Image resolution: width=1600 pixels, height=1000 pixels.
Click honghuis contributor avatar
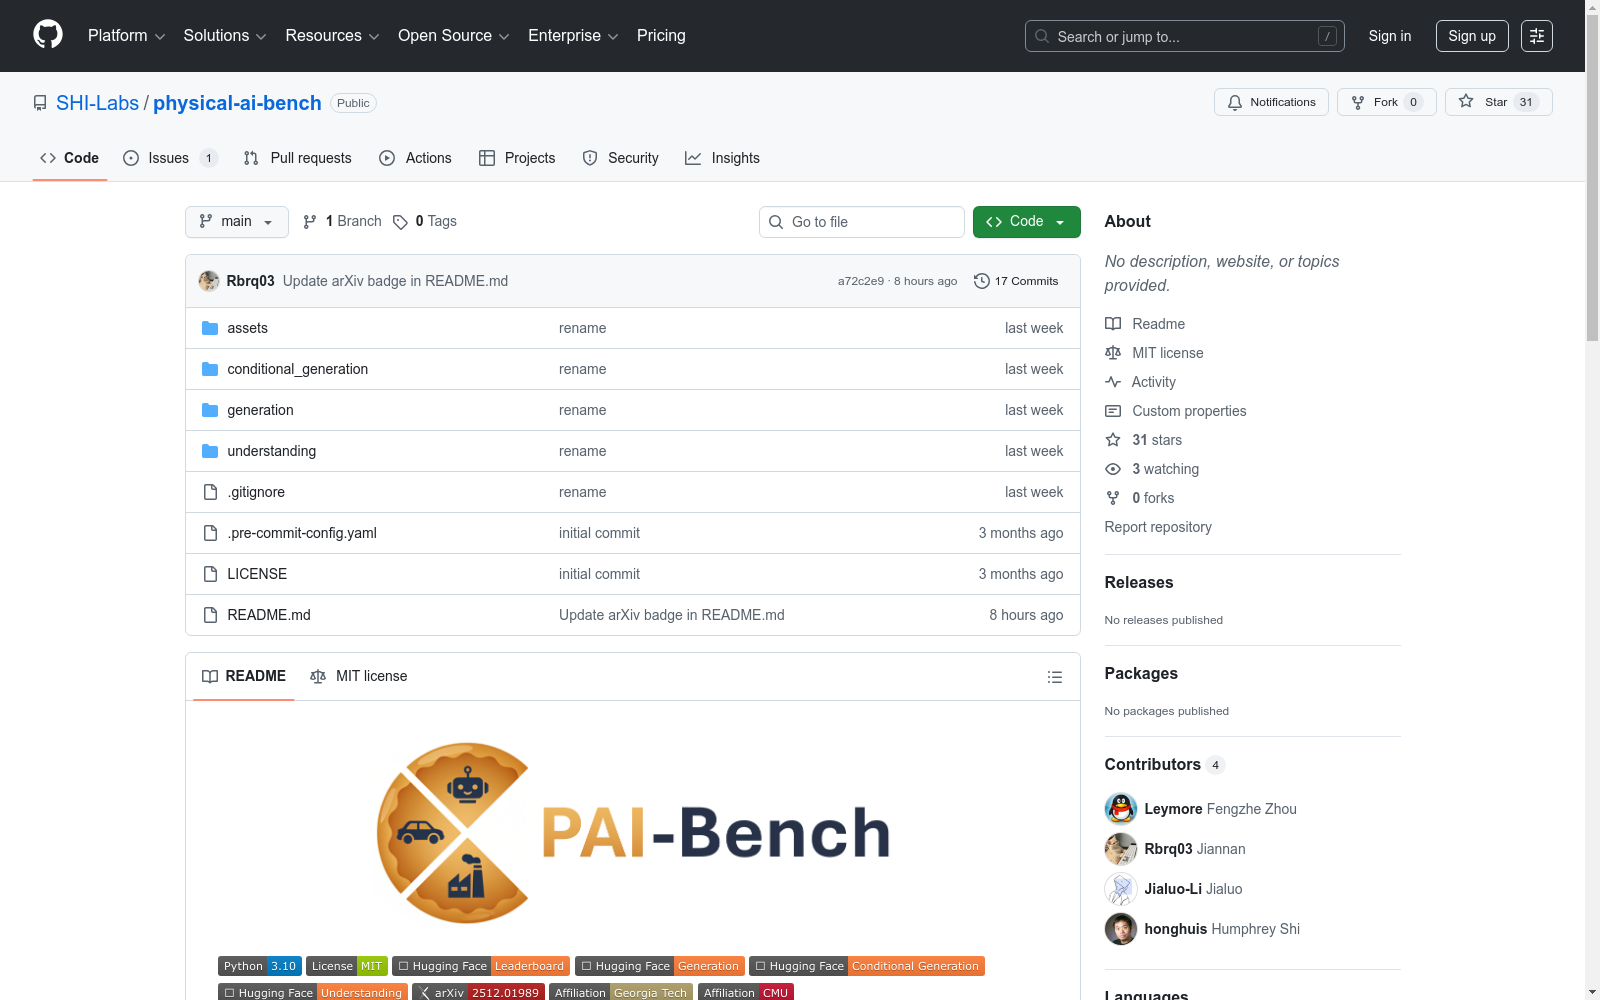pyautogui.click(x=1121, y=929)
